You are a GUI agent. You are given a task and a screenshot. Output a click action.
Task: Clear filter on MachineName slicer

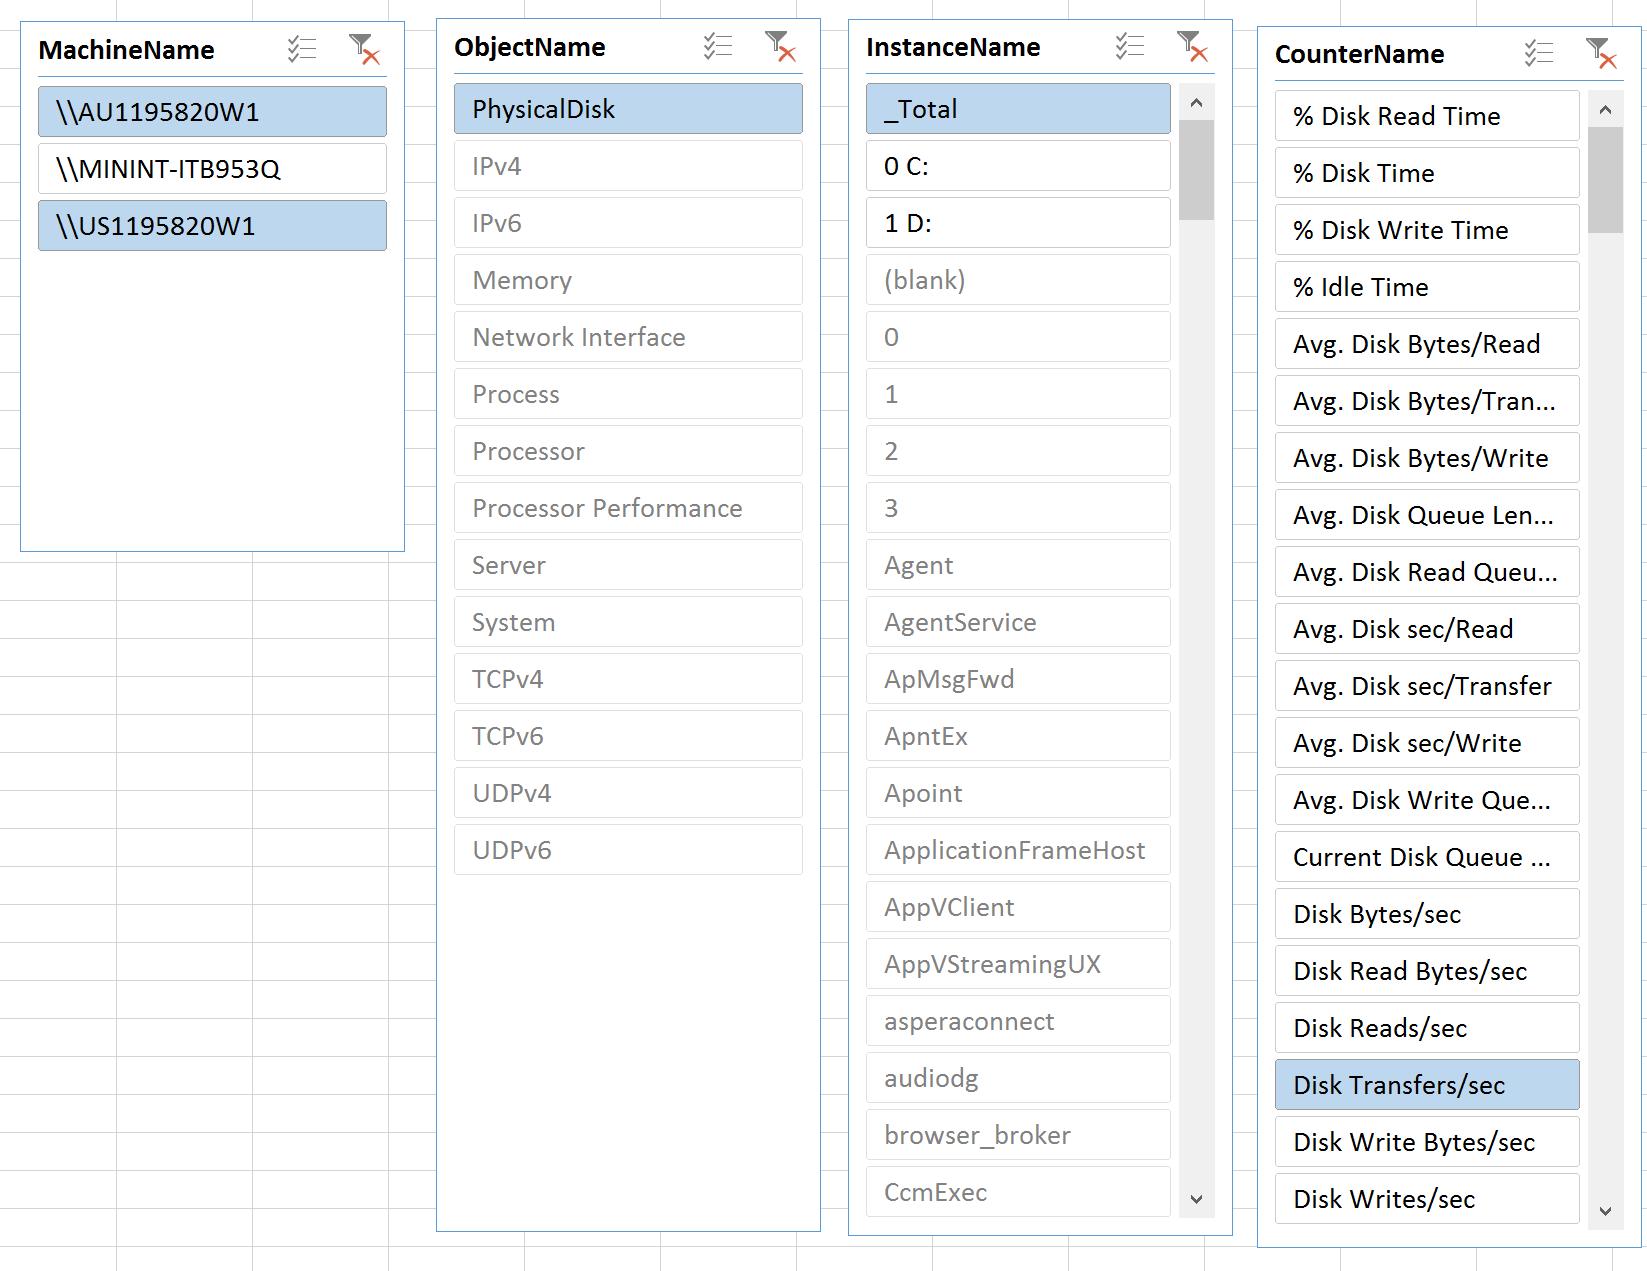(x=364, y=49)
